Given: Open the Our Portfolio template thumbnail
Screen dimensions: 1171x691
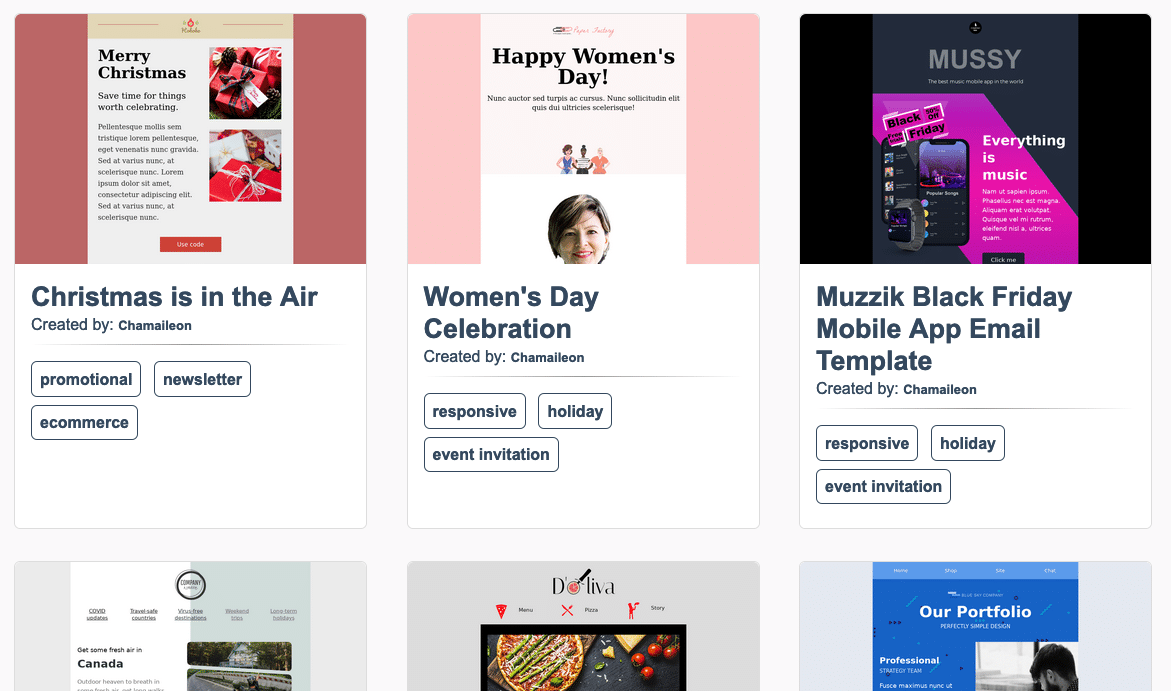Looking at the screenshot, I should pyautogui.click(x=975, y=626).
